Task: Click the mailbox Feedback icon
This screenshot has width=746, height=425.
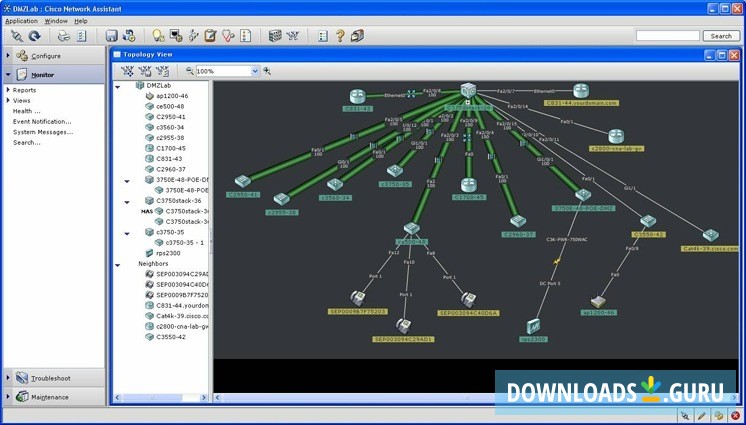Action: 357,36
